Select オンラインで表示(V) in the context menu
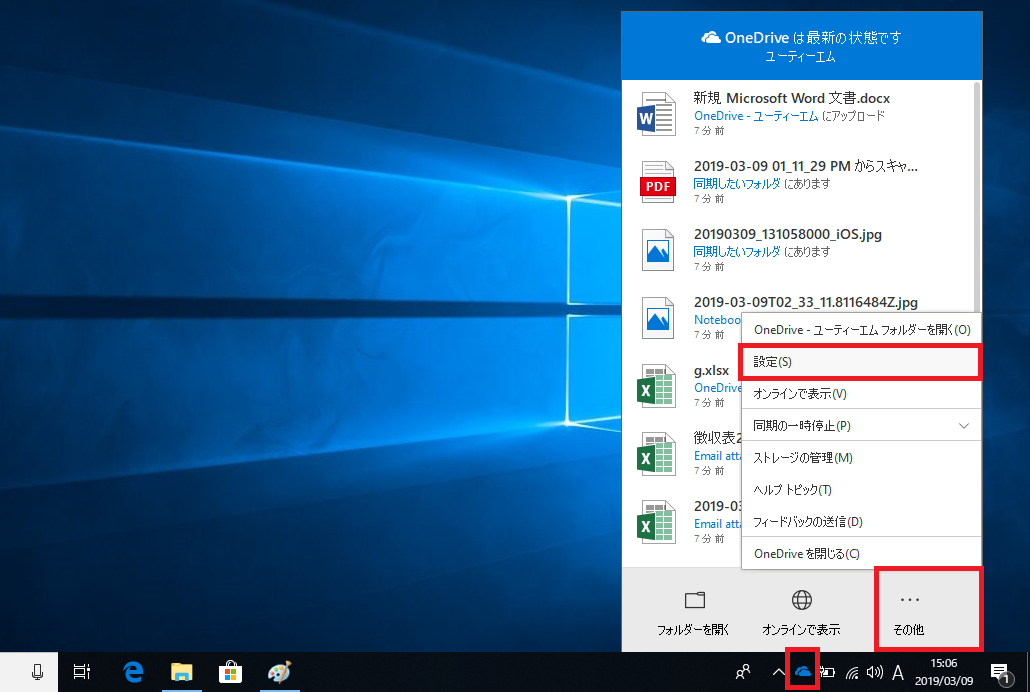 click(861, 394)
